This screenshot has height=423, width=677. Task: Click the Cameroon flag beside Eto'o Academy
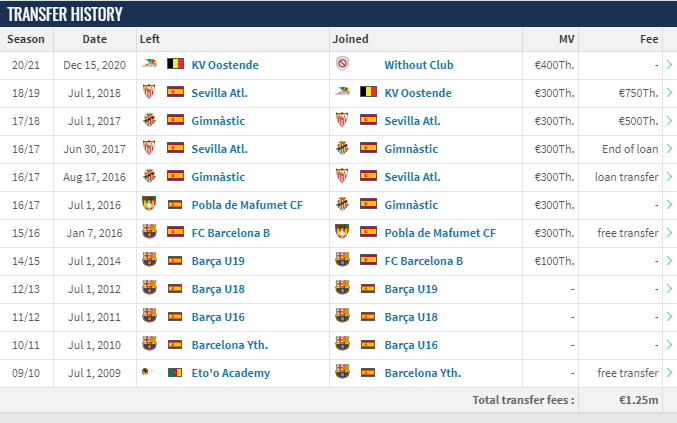(x=175, y=372)
